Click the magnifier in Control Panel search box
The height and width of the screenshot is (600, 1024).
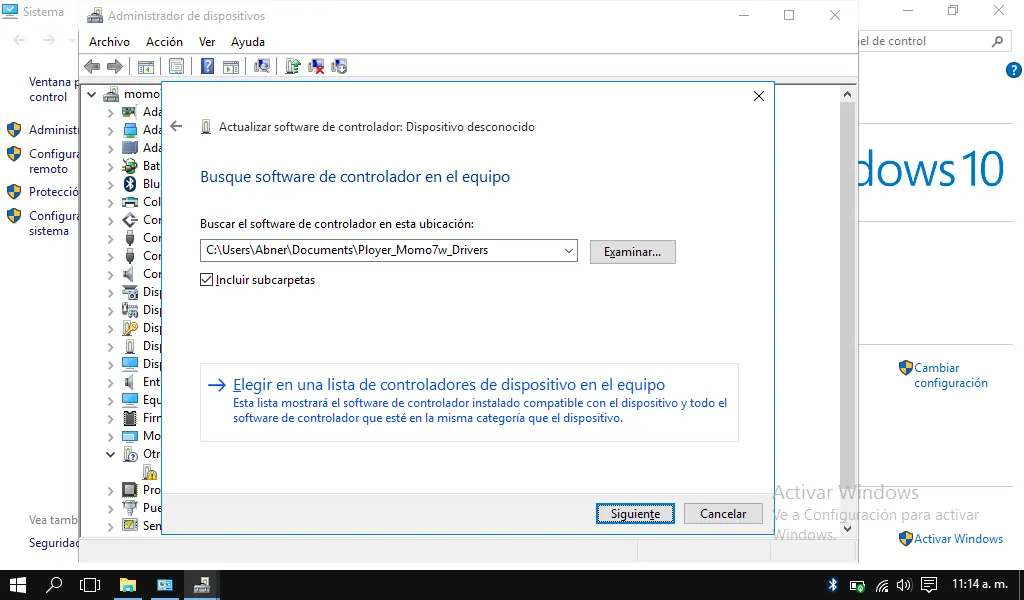coord(997,41)
